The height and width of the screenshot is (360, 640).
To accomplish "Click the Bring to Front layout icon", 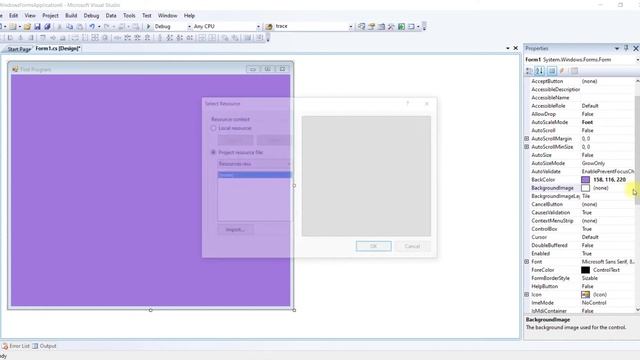I will (224, 38).
